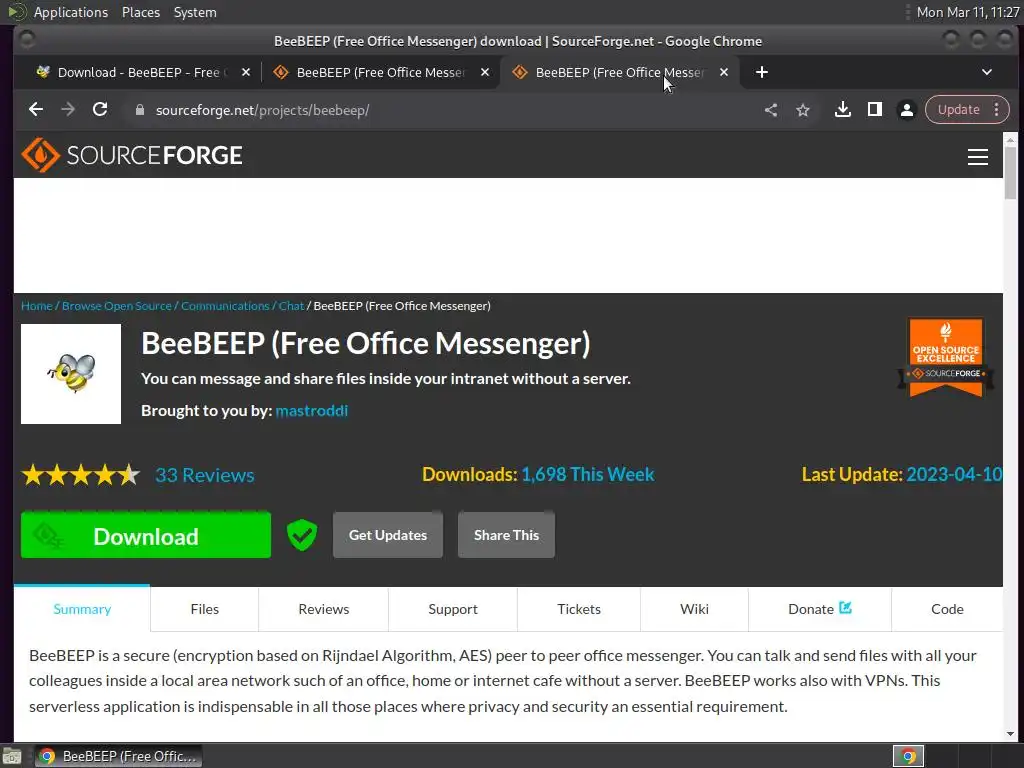This screenshot has width=1024, height=768.
Task: Click the five-star rating icons
Action: pos(80,475)
